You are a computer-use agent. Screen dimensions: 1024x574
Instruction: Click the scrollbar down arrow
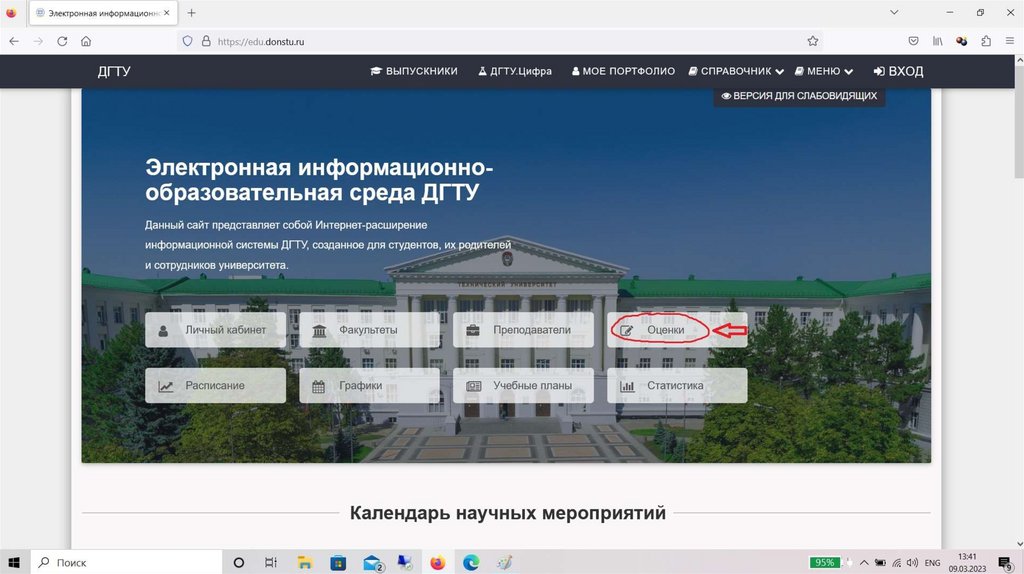pyautogui.click(x=1019, y=544)
